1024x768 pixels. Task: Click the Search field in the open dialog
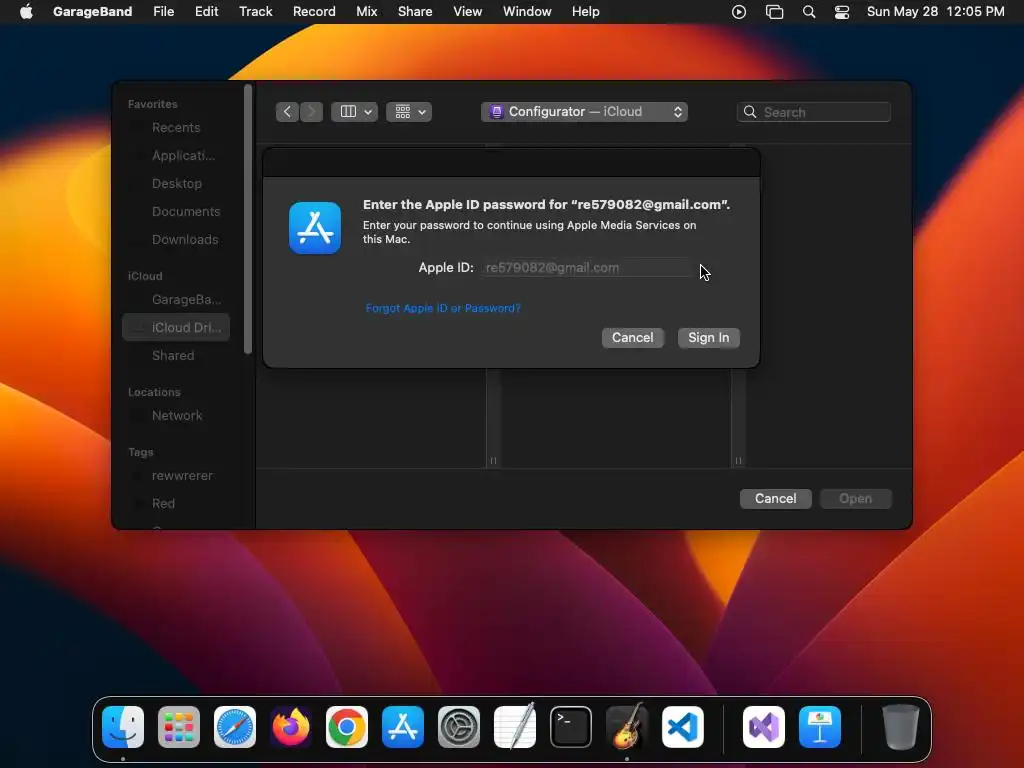814,112
